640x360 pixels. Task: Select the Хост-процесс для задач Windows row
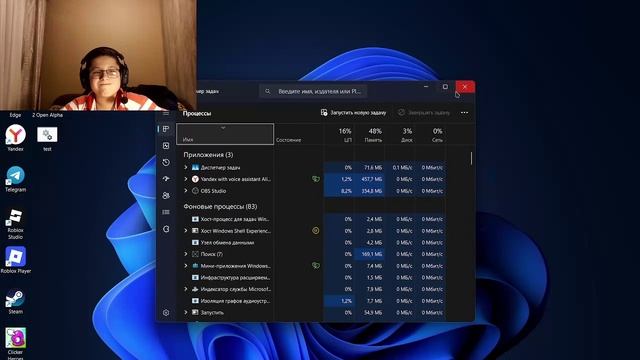[x=311, y=219]
